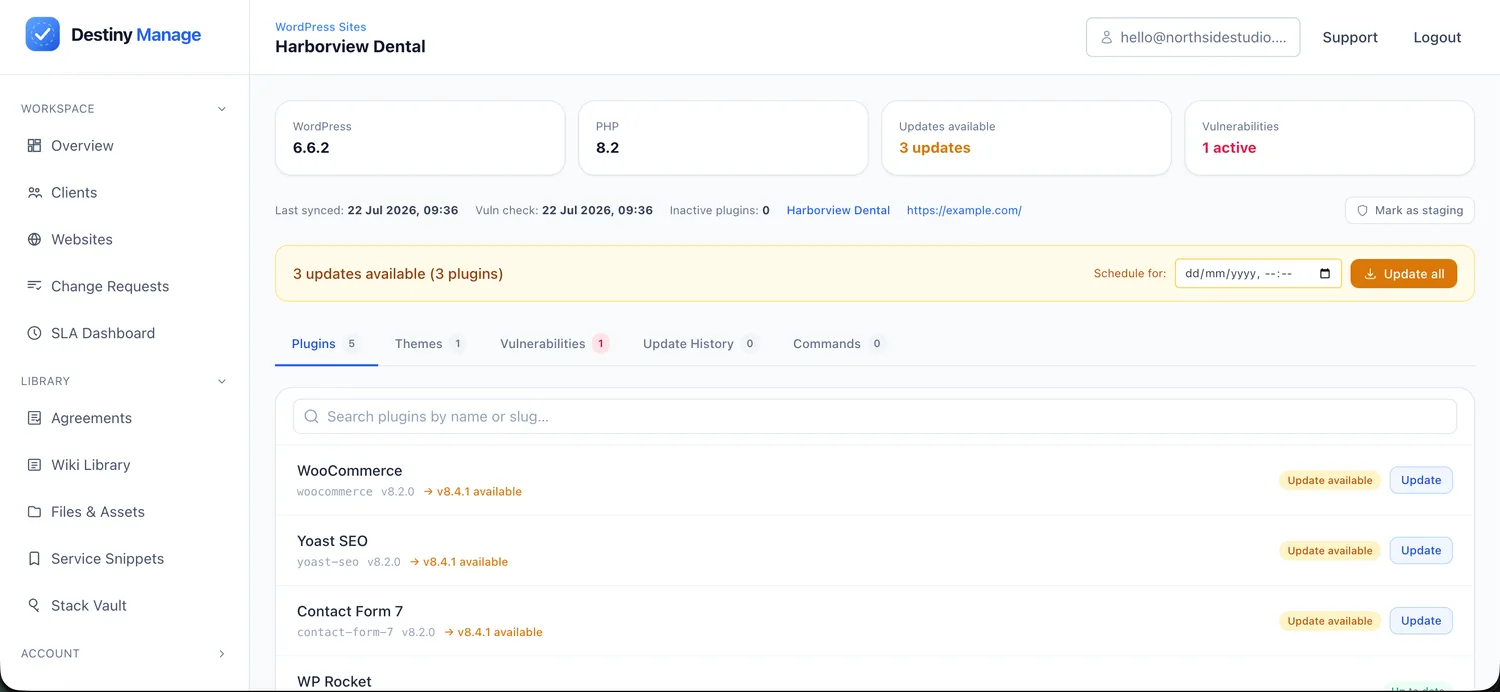
Task: Click the Service Snippets bookmark icon
Action: 34,559
